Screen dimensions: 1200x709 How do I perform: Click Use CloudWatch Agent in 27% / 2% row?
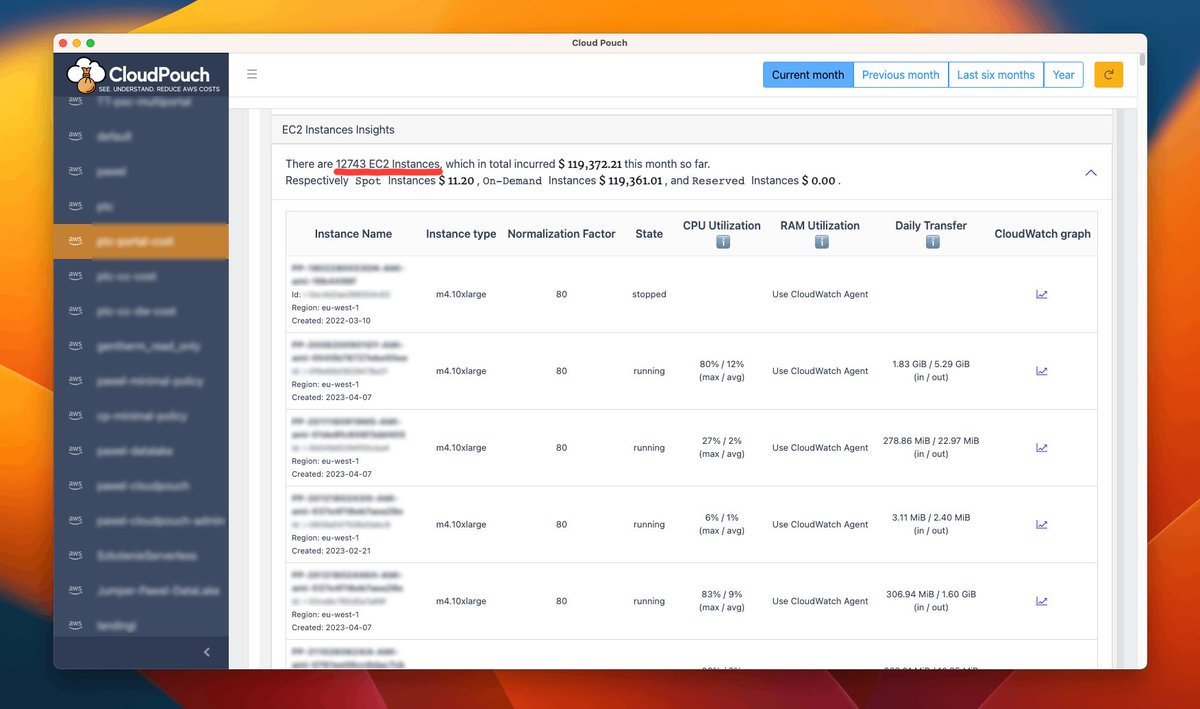pyautogui.click(x=820, y=448)
